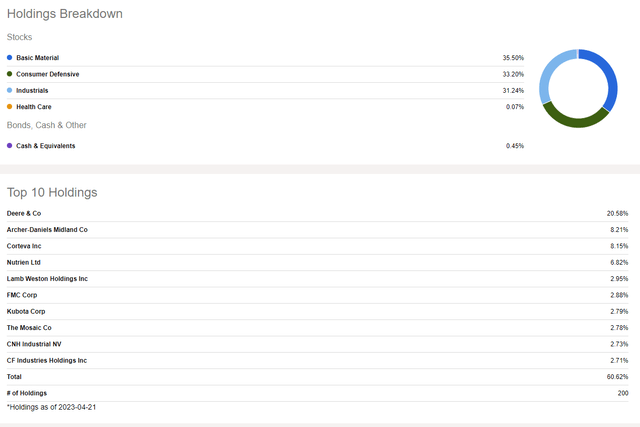Click the light blue Industrials legend dot
Screen dimensions: 640x427
pos(9,90)
